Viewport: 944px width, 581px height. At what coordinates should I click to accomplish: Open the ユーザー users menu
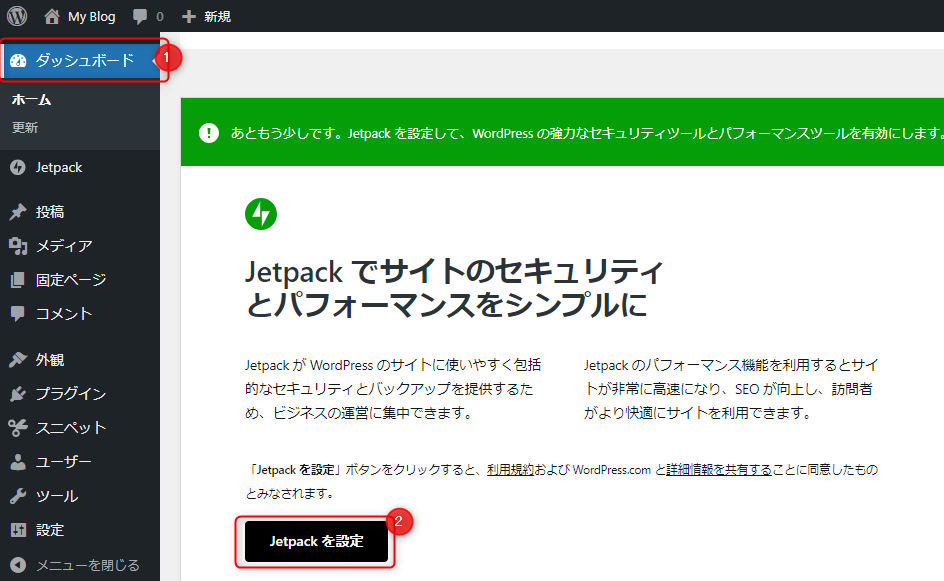63,462
